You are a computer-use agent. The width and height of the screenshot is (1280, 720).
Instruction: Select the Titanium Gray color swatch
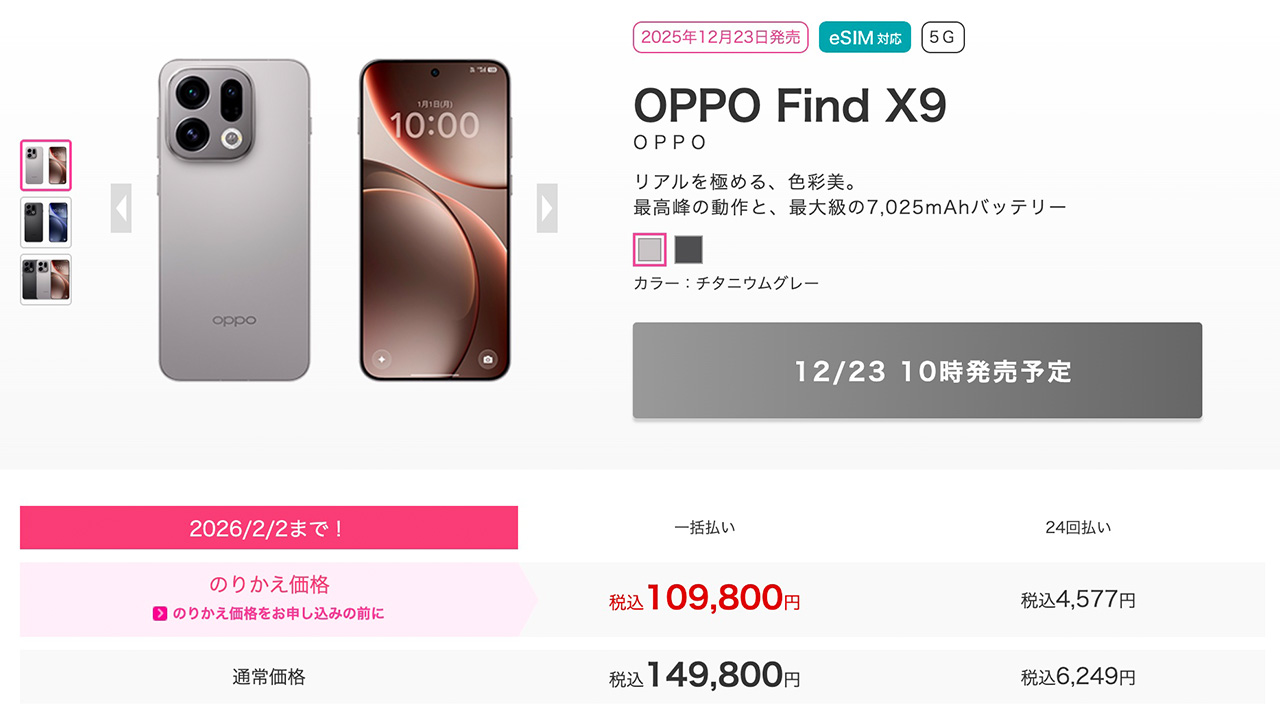(x=650, y=249)
